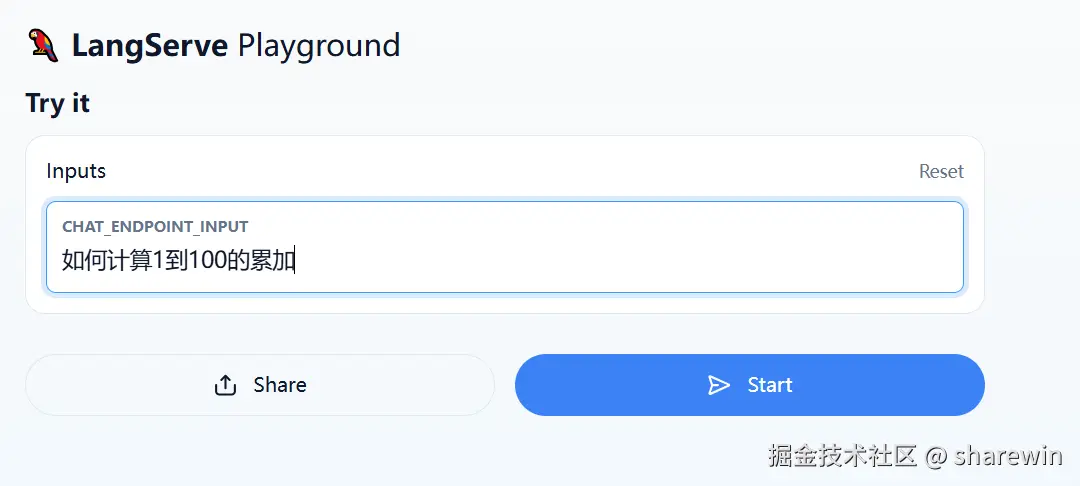Select the Inputs panel heading
This screenshot has width=1080, height=486.
tap(76, 171)
